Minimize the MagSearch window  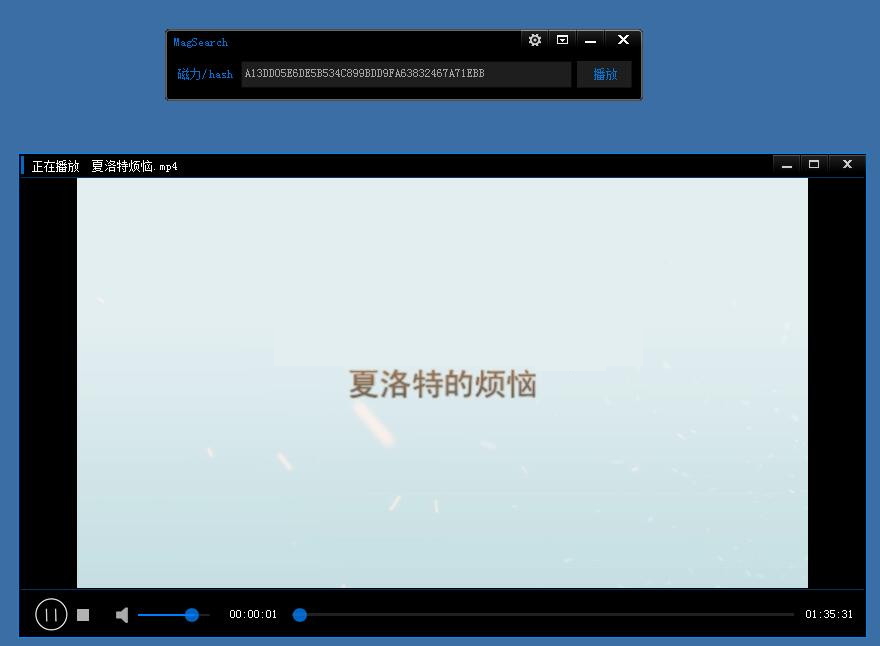590,41
